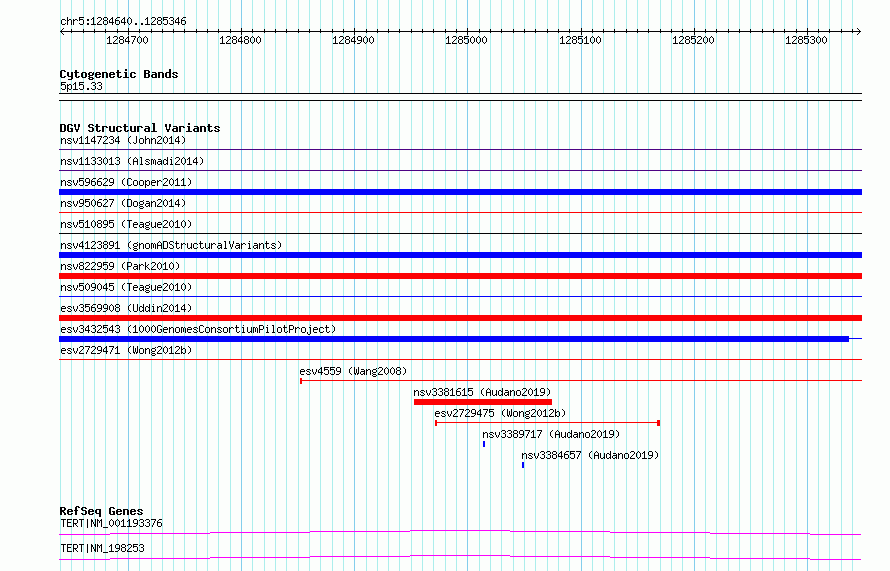
Task: Click the magenta line of TERT|NM_198253
Action: pos(460,557)
